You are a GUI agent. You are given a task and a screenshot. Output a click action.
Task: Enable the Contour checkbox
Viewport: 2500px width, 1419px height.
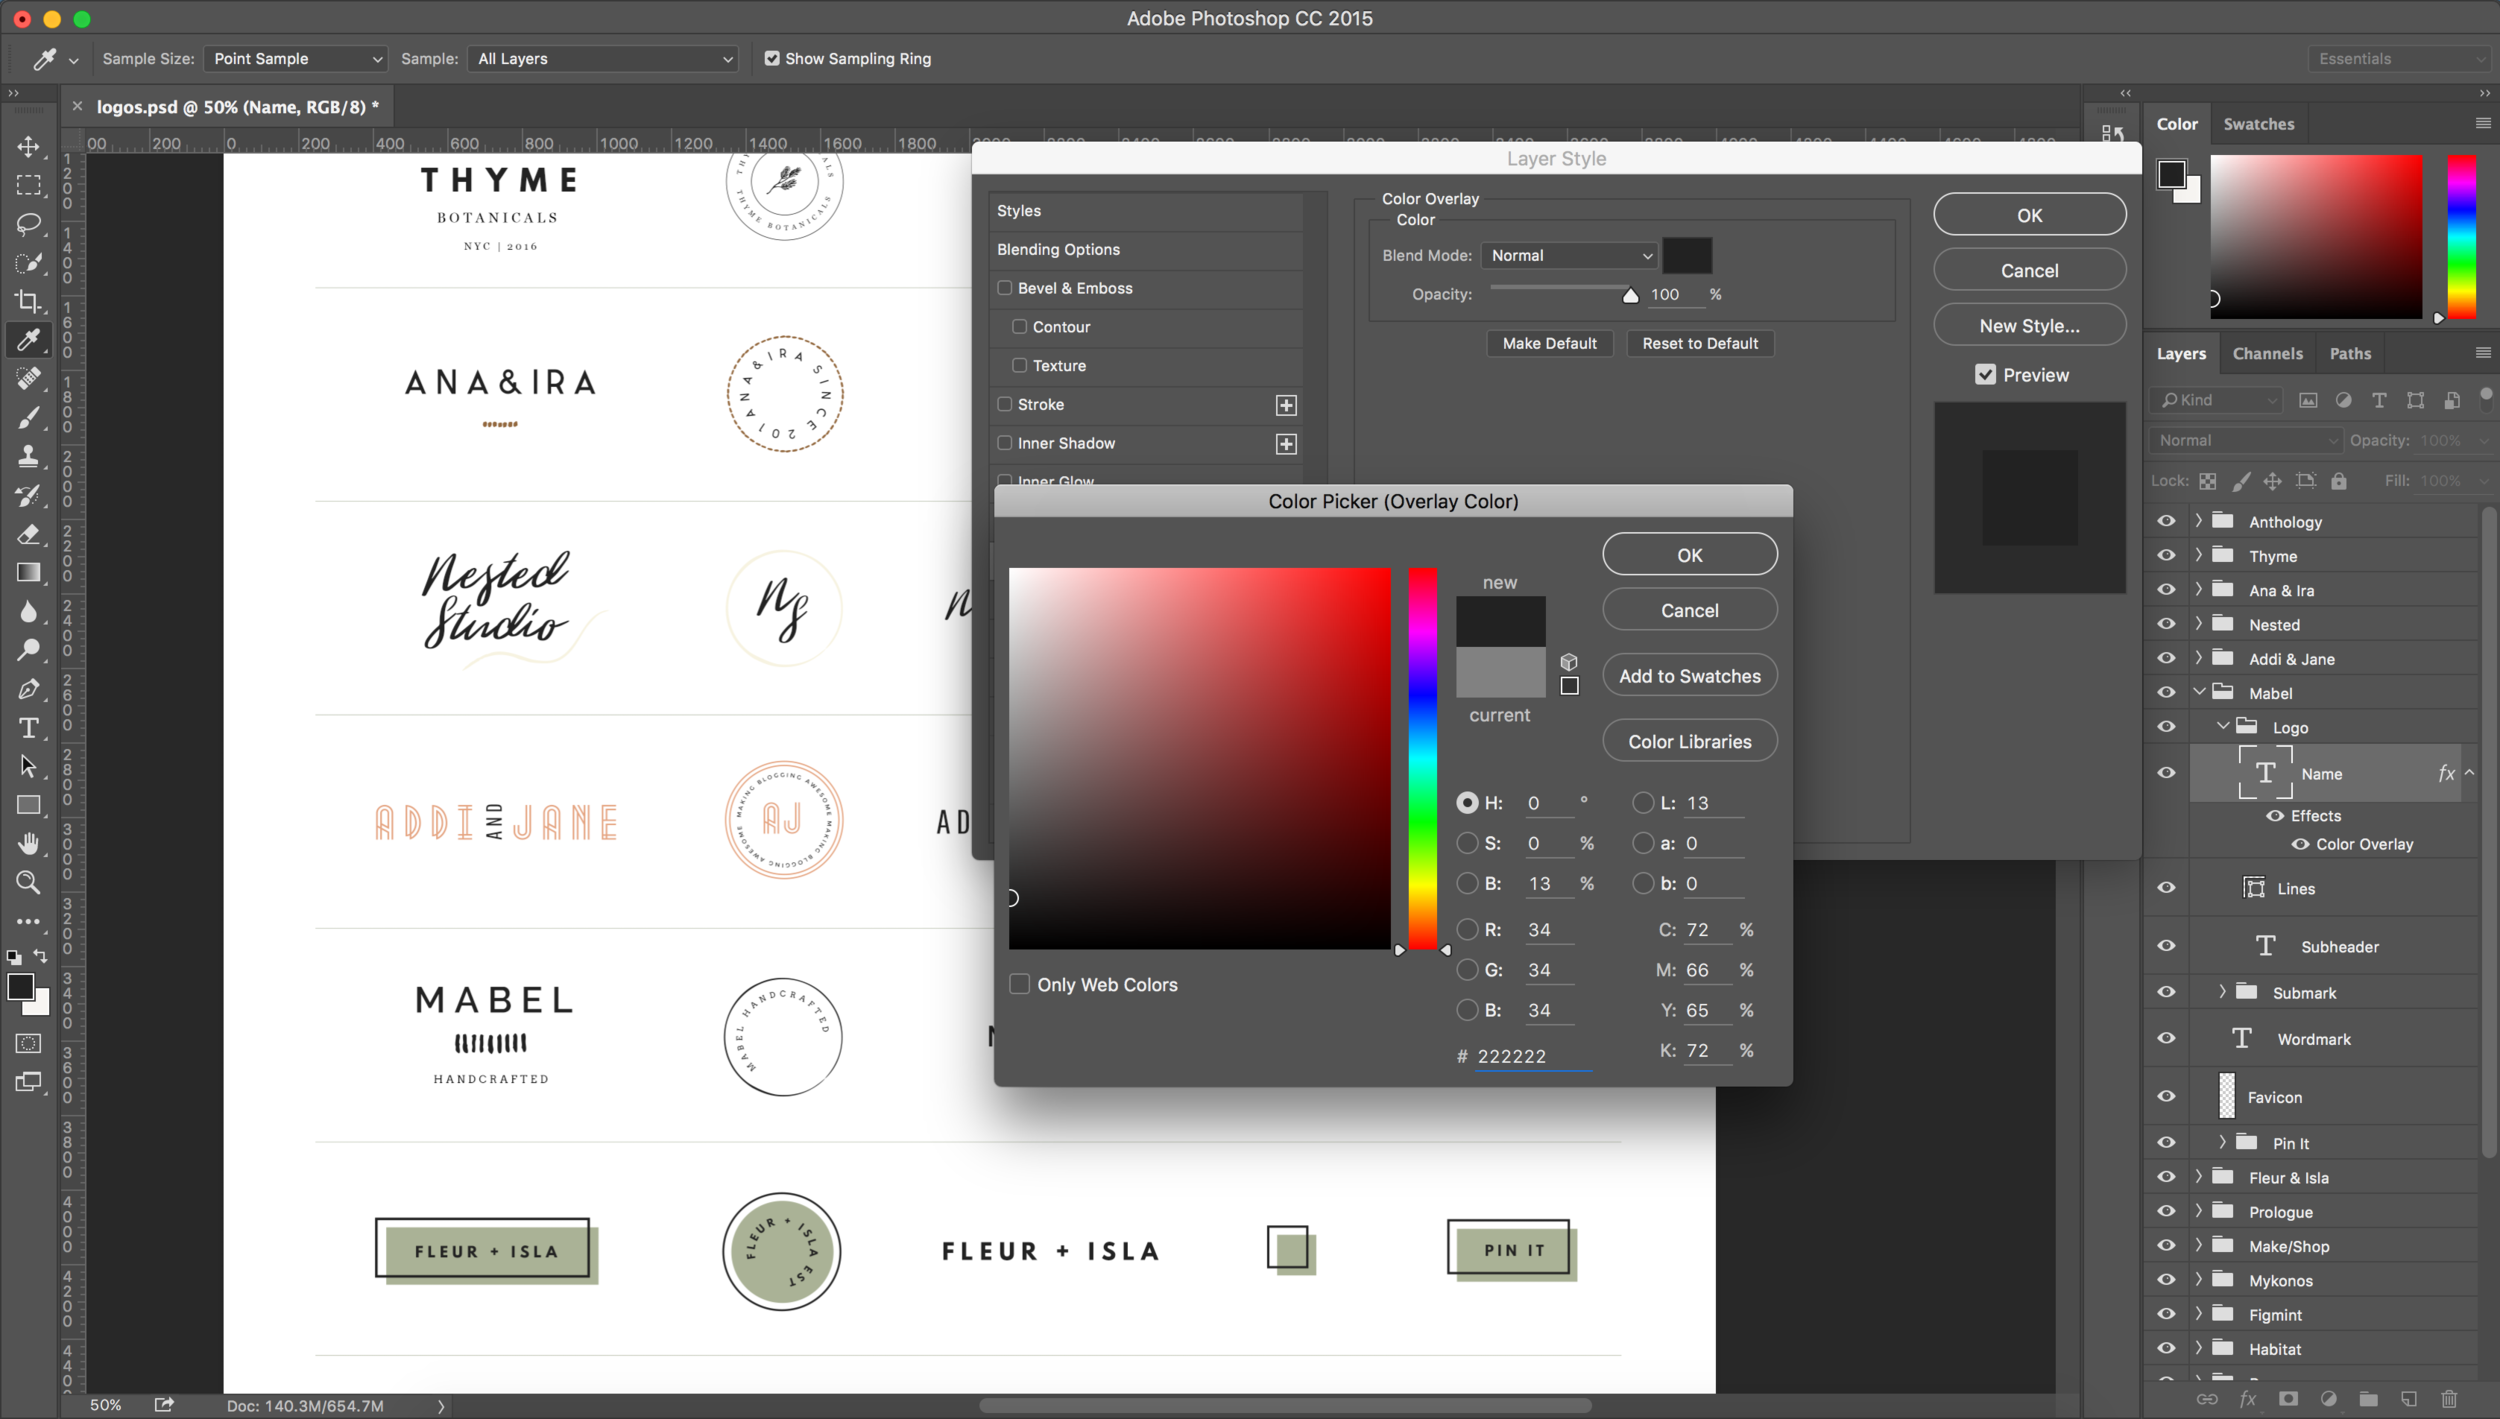click(x=1020, y=326)
